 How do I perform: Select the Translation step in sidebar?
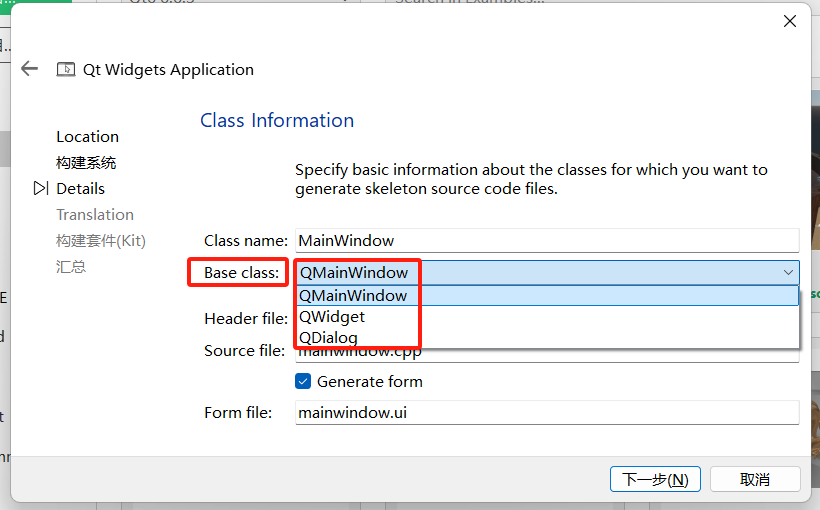pos(95,214)
